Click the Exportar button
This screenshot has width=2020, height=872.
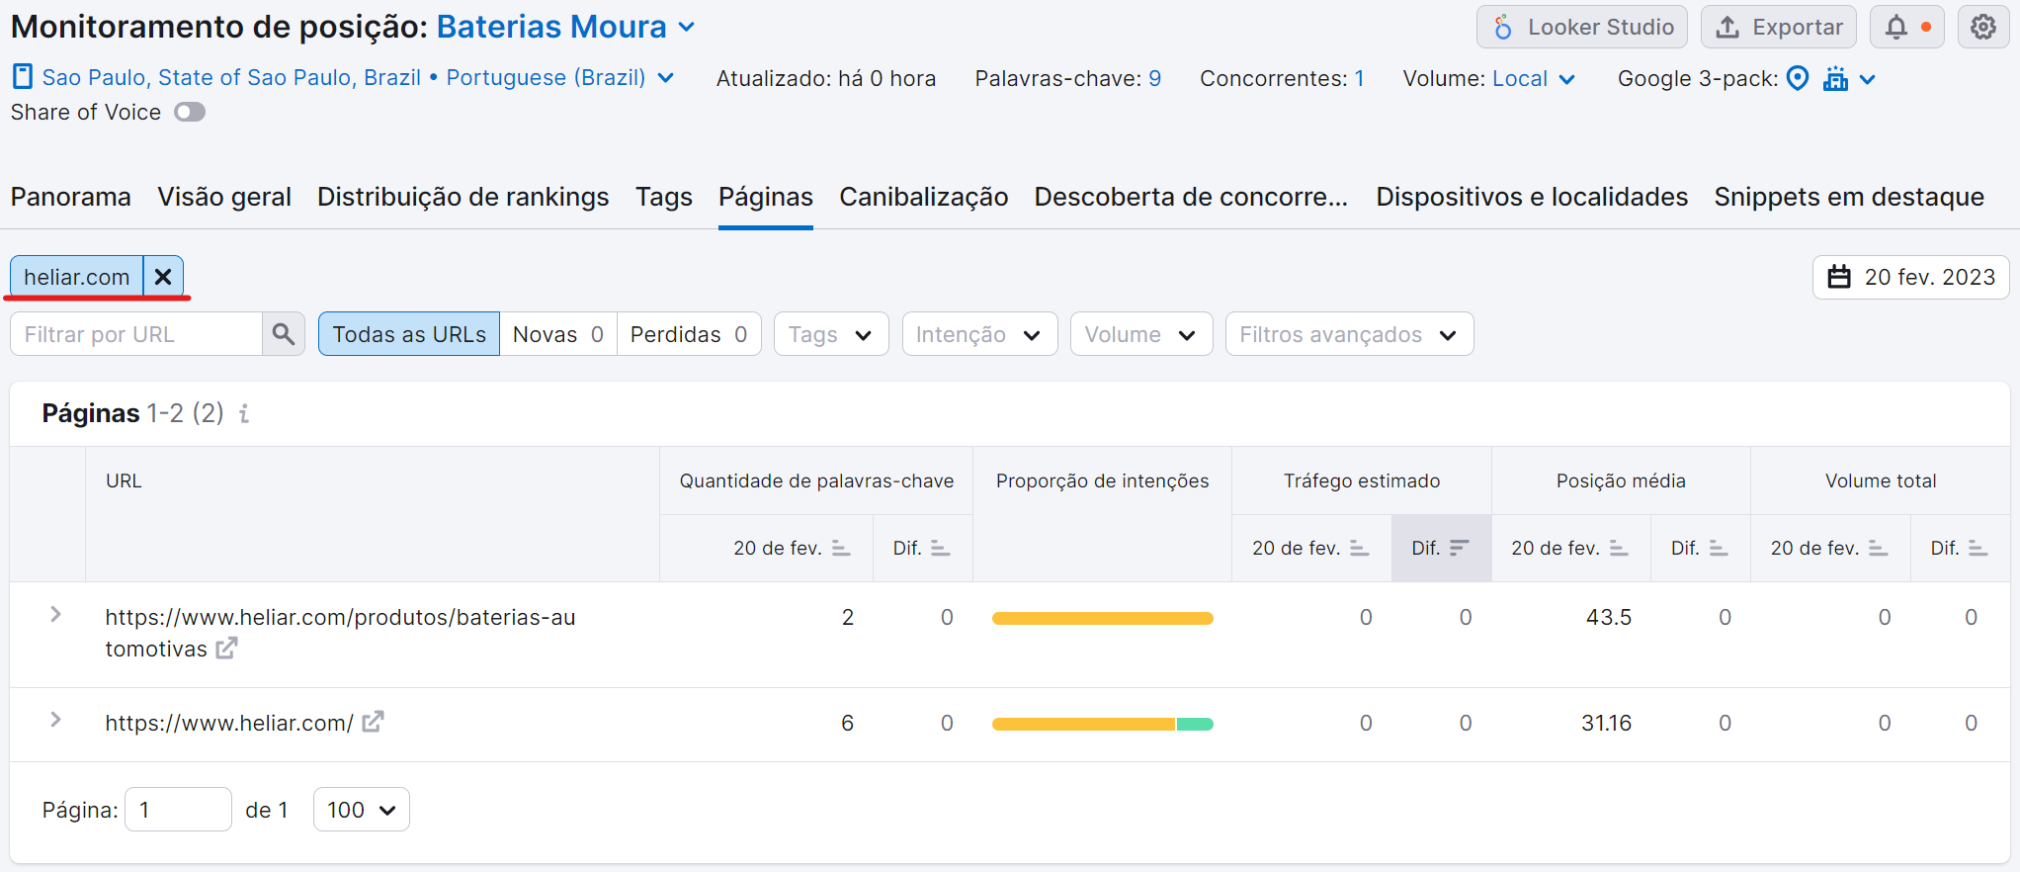click(1778, 27)
